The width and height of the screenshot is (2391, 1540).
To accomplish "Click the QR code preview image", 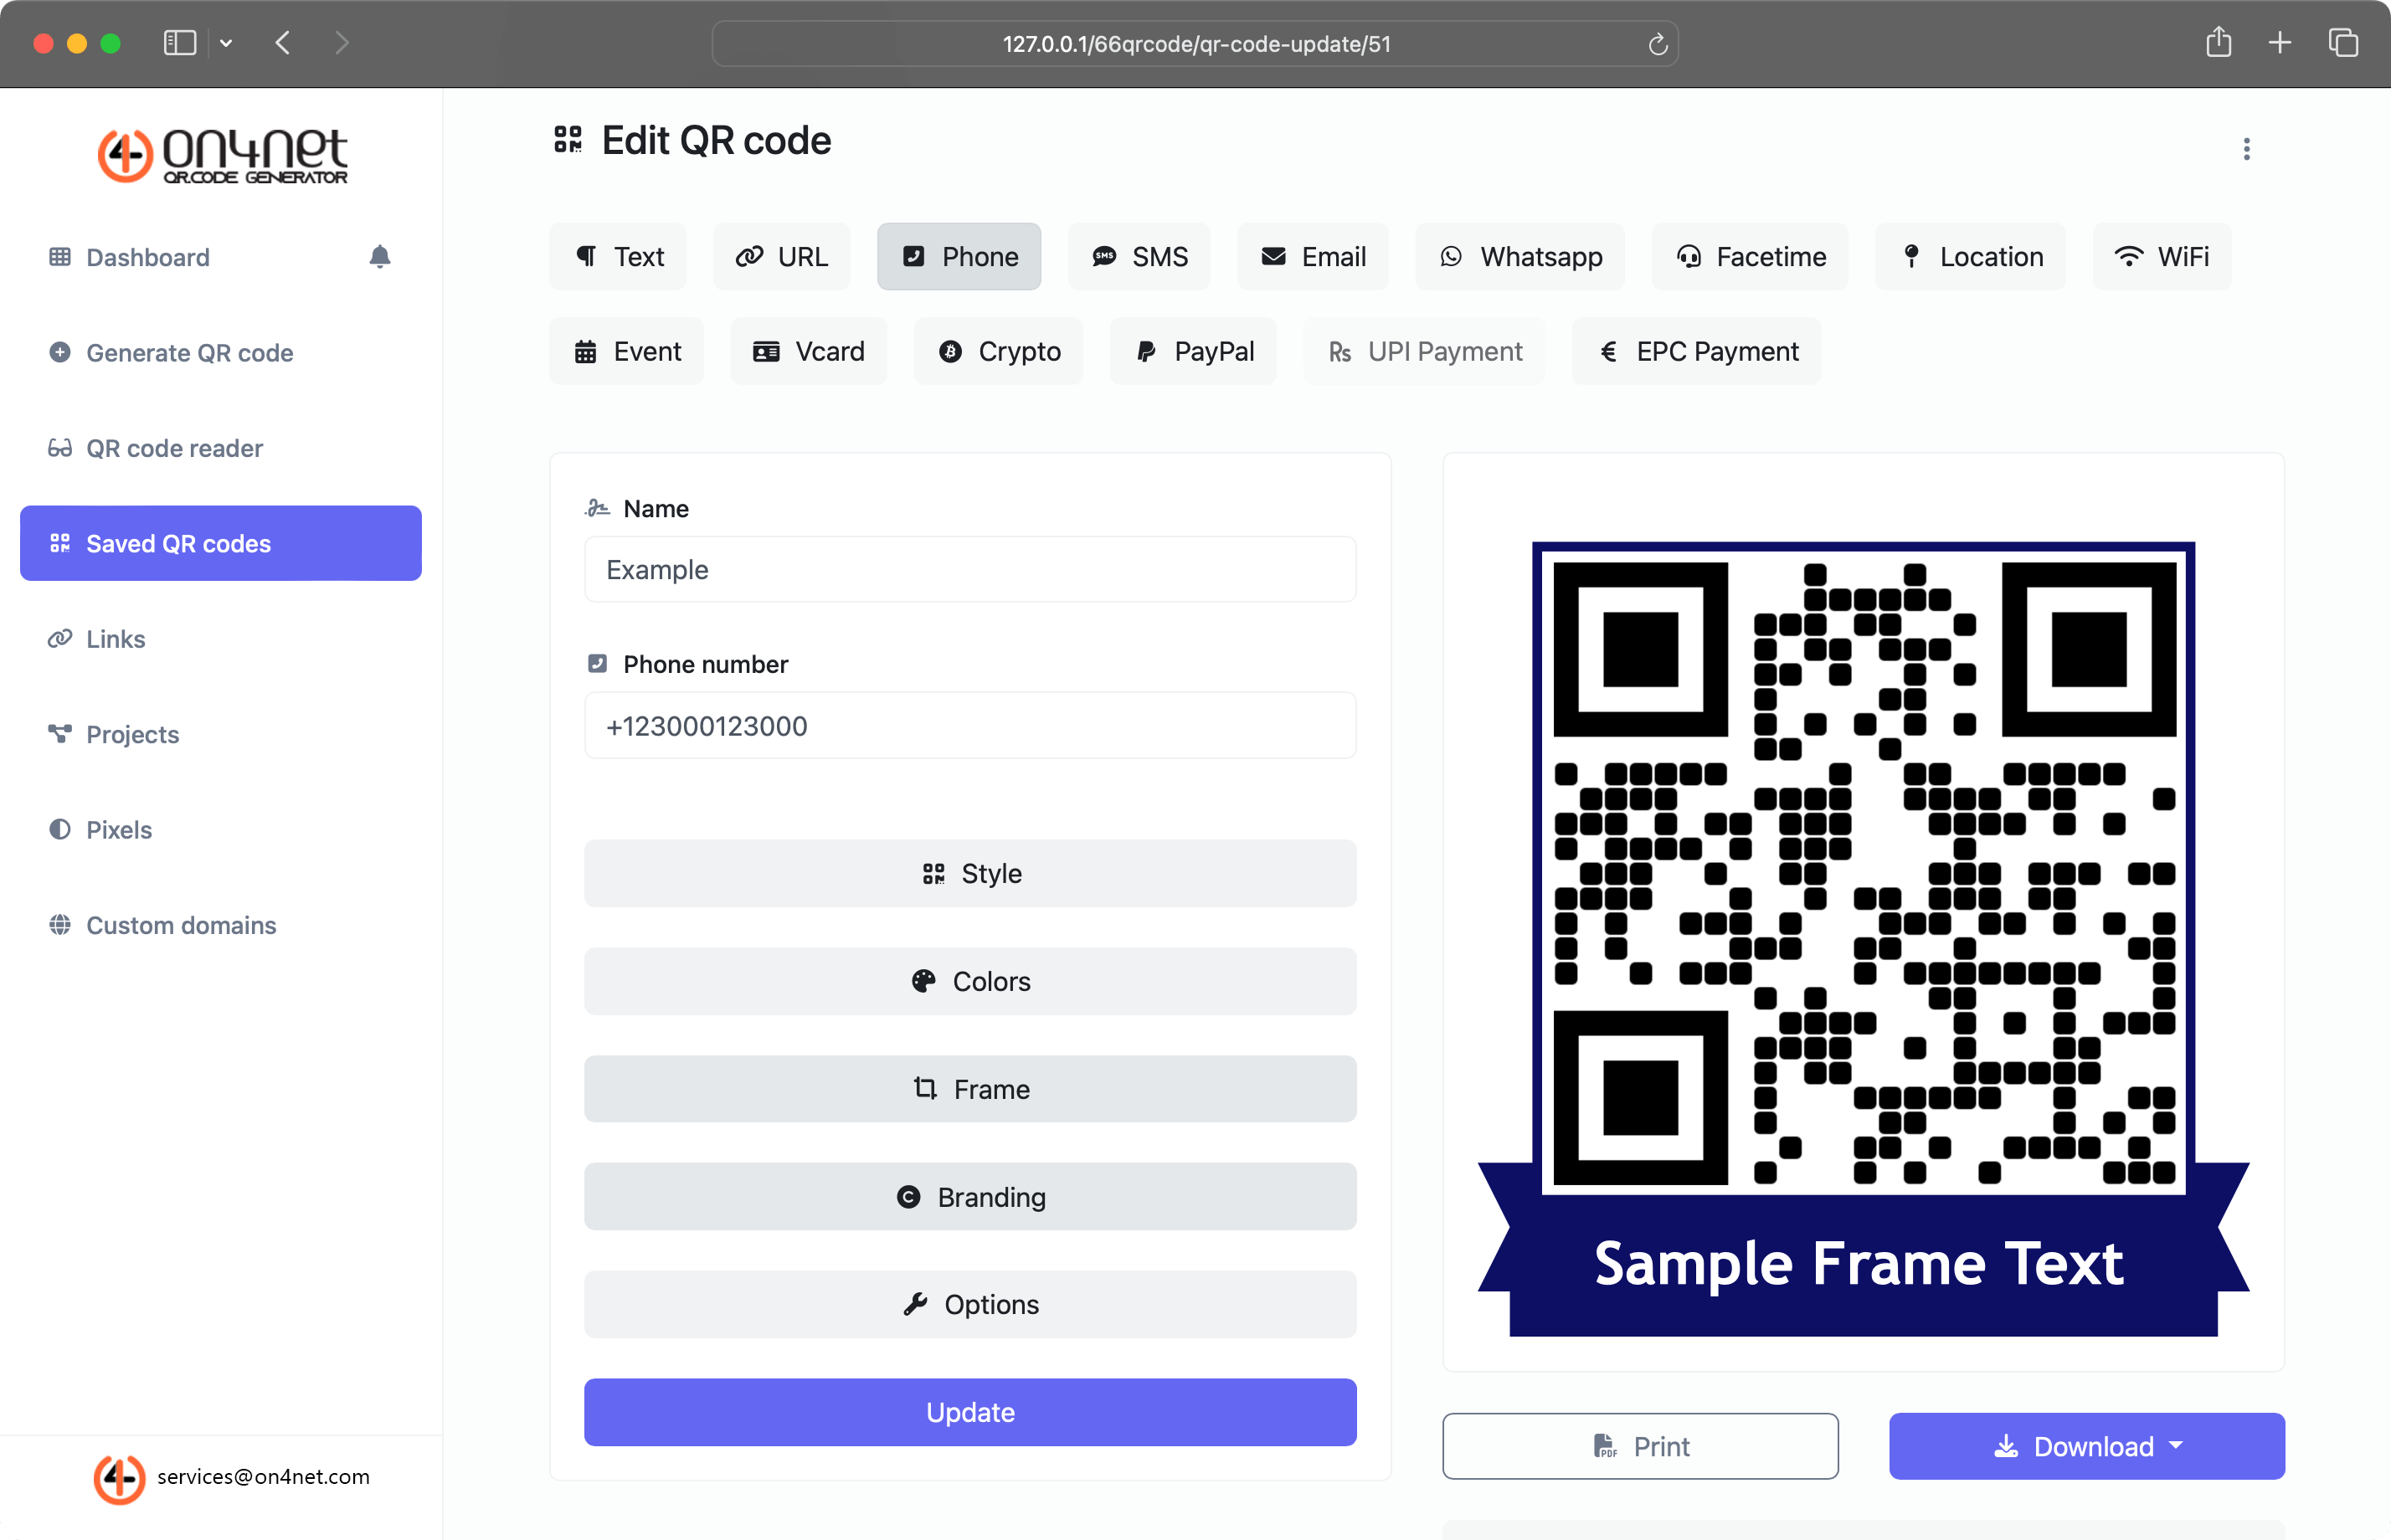I will (x=1863, y=939).
